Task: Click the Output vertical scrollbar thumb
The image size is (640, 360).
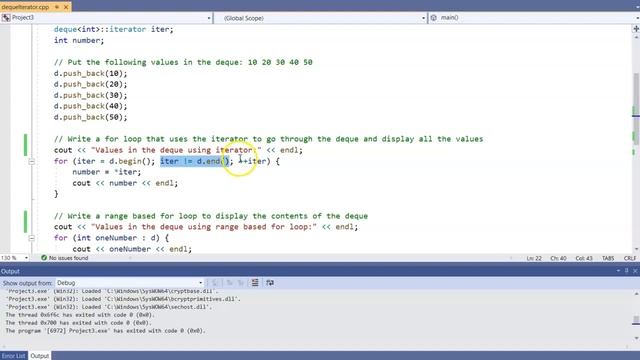Action: (636, 320)
